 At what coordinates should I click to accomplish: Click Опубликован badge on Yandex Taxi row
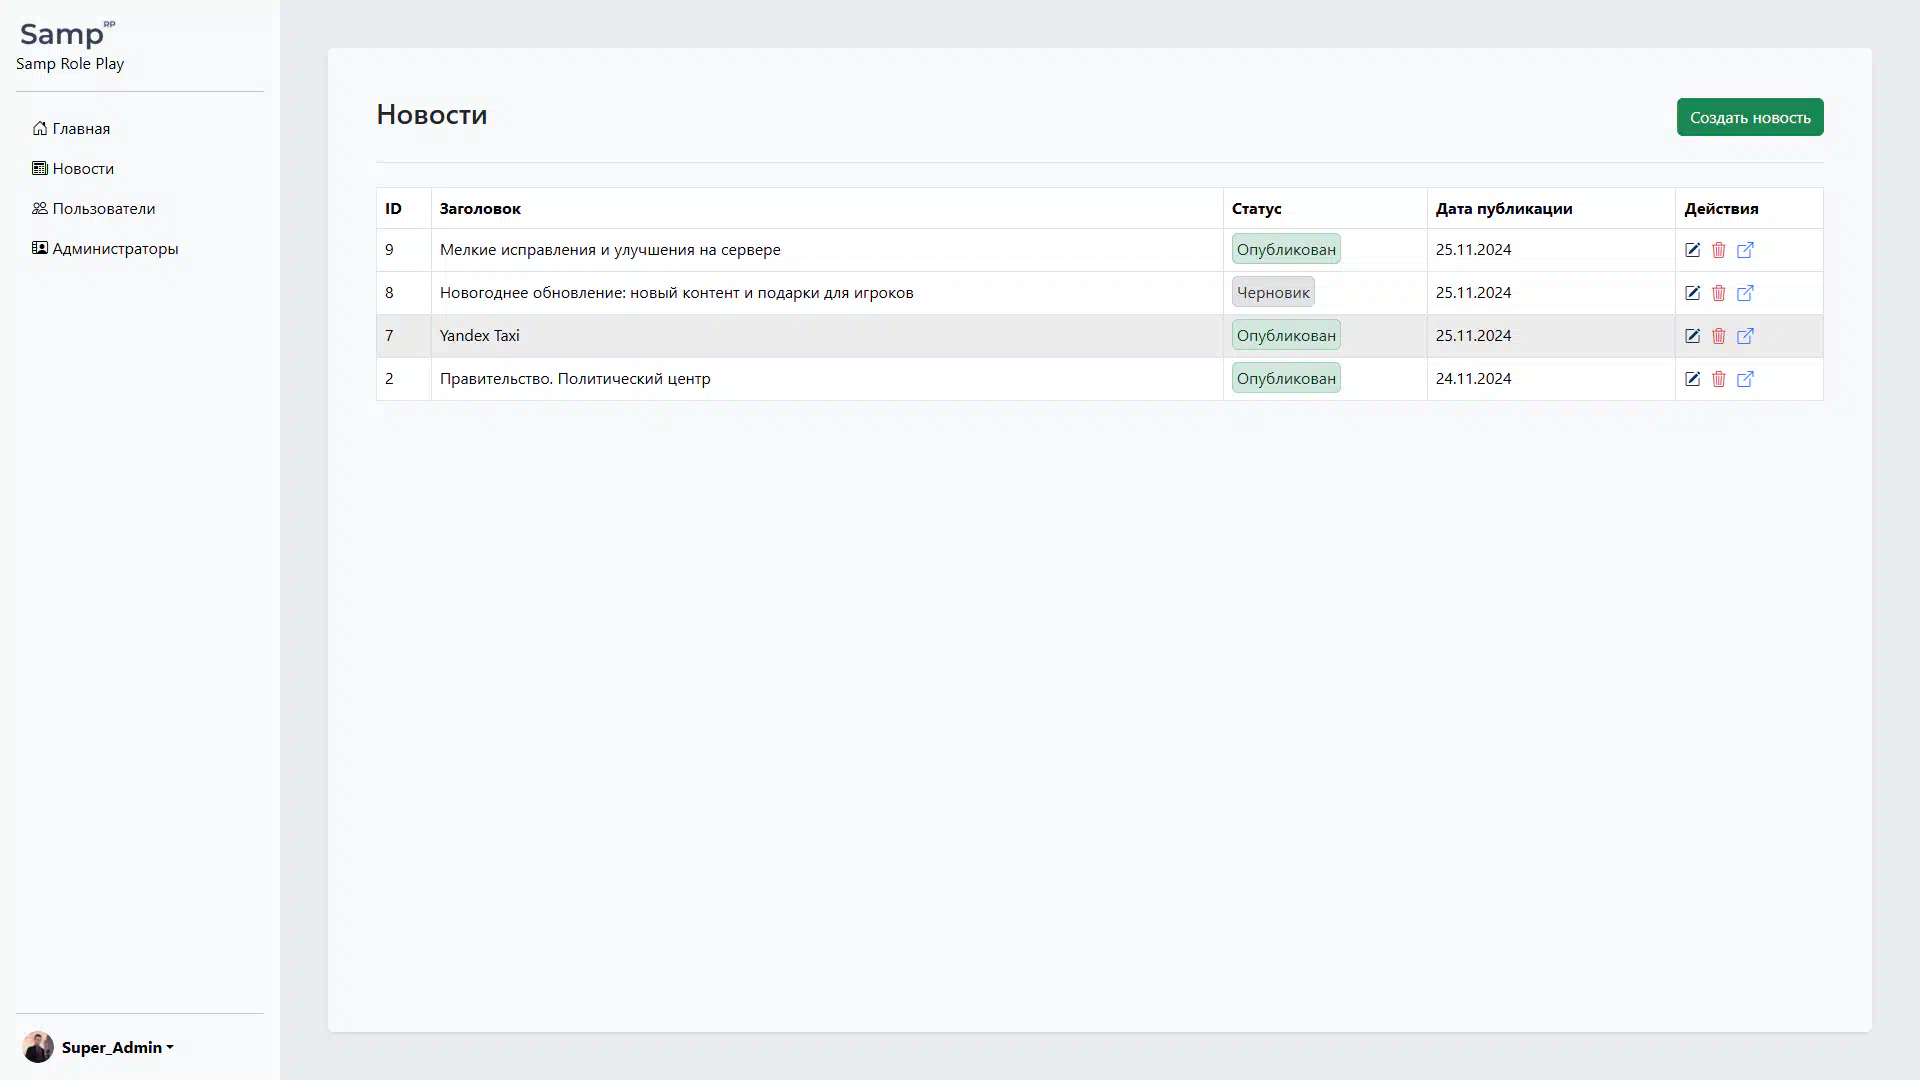coord(1285,336)
